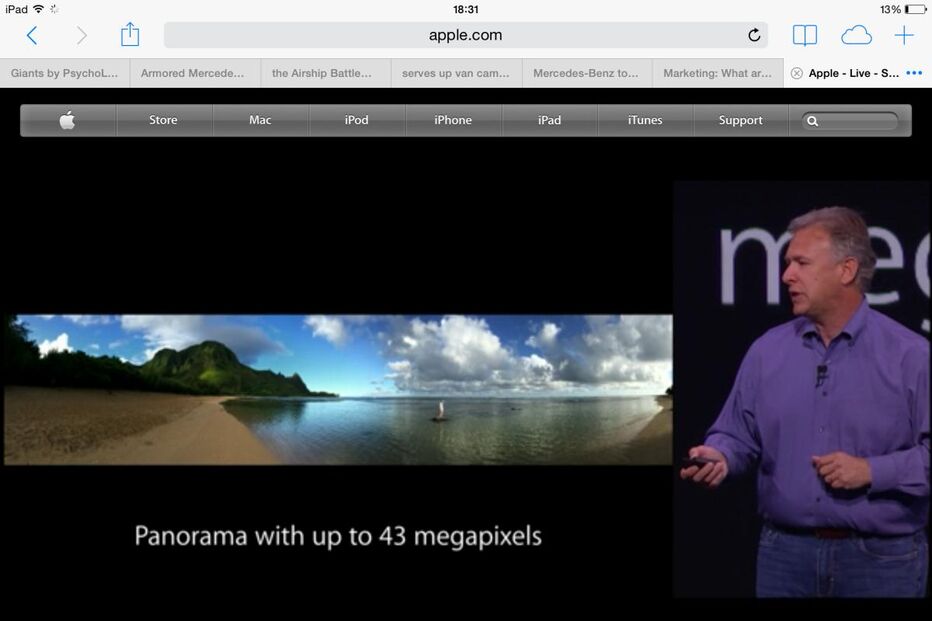The image size is (932, 621).
Task: Close the Apple - Live tab
Action: pos(797,73)
